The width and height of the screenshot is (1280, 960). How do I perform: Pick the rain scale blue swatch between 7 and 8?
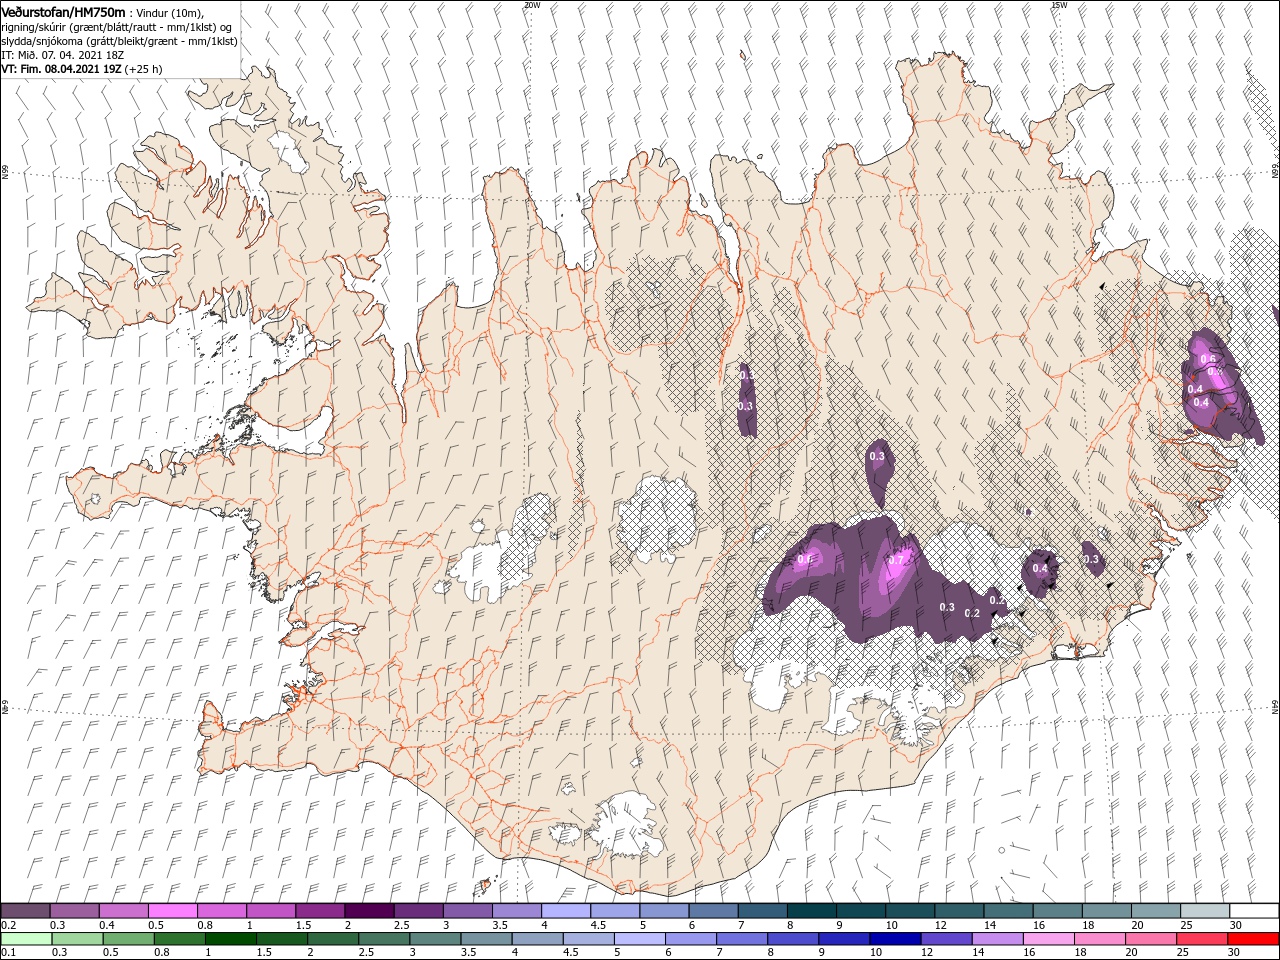743,938
